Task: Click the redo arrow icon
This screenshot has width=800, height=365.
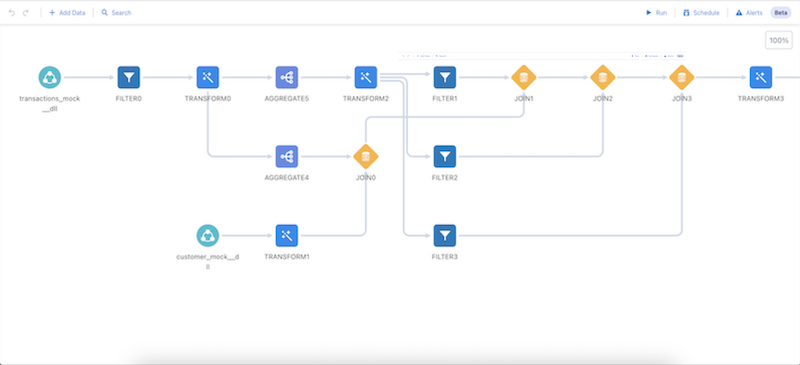Action: pyautogui.click(x=26, y=13)
